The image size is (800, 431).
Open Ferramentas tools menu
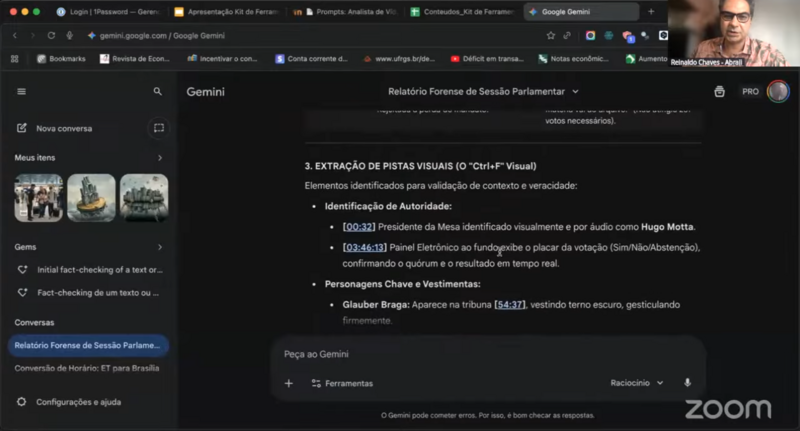[x=342, y=384]
